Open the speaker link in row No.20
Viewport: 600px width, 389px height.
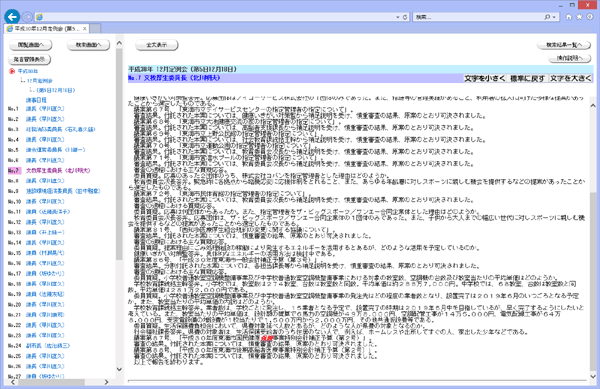coord(45,305)
